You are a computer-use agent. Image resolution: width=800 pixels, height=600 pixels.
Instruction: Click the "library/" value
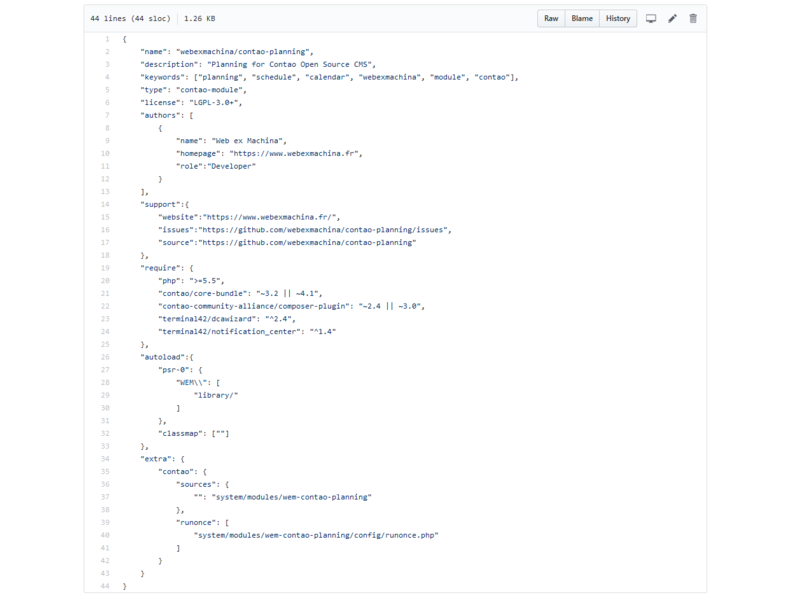(x=216, y=395)
